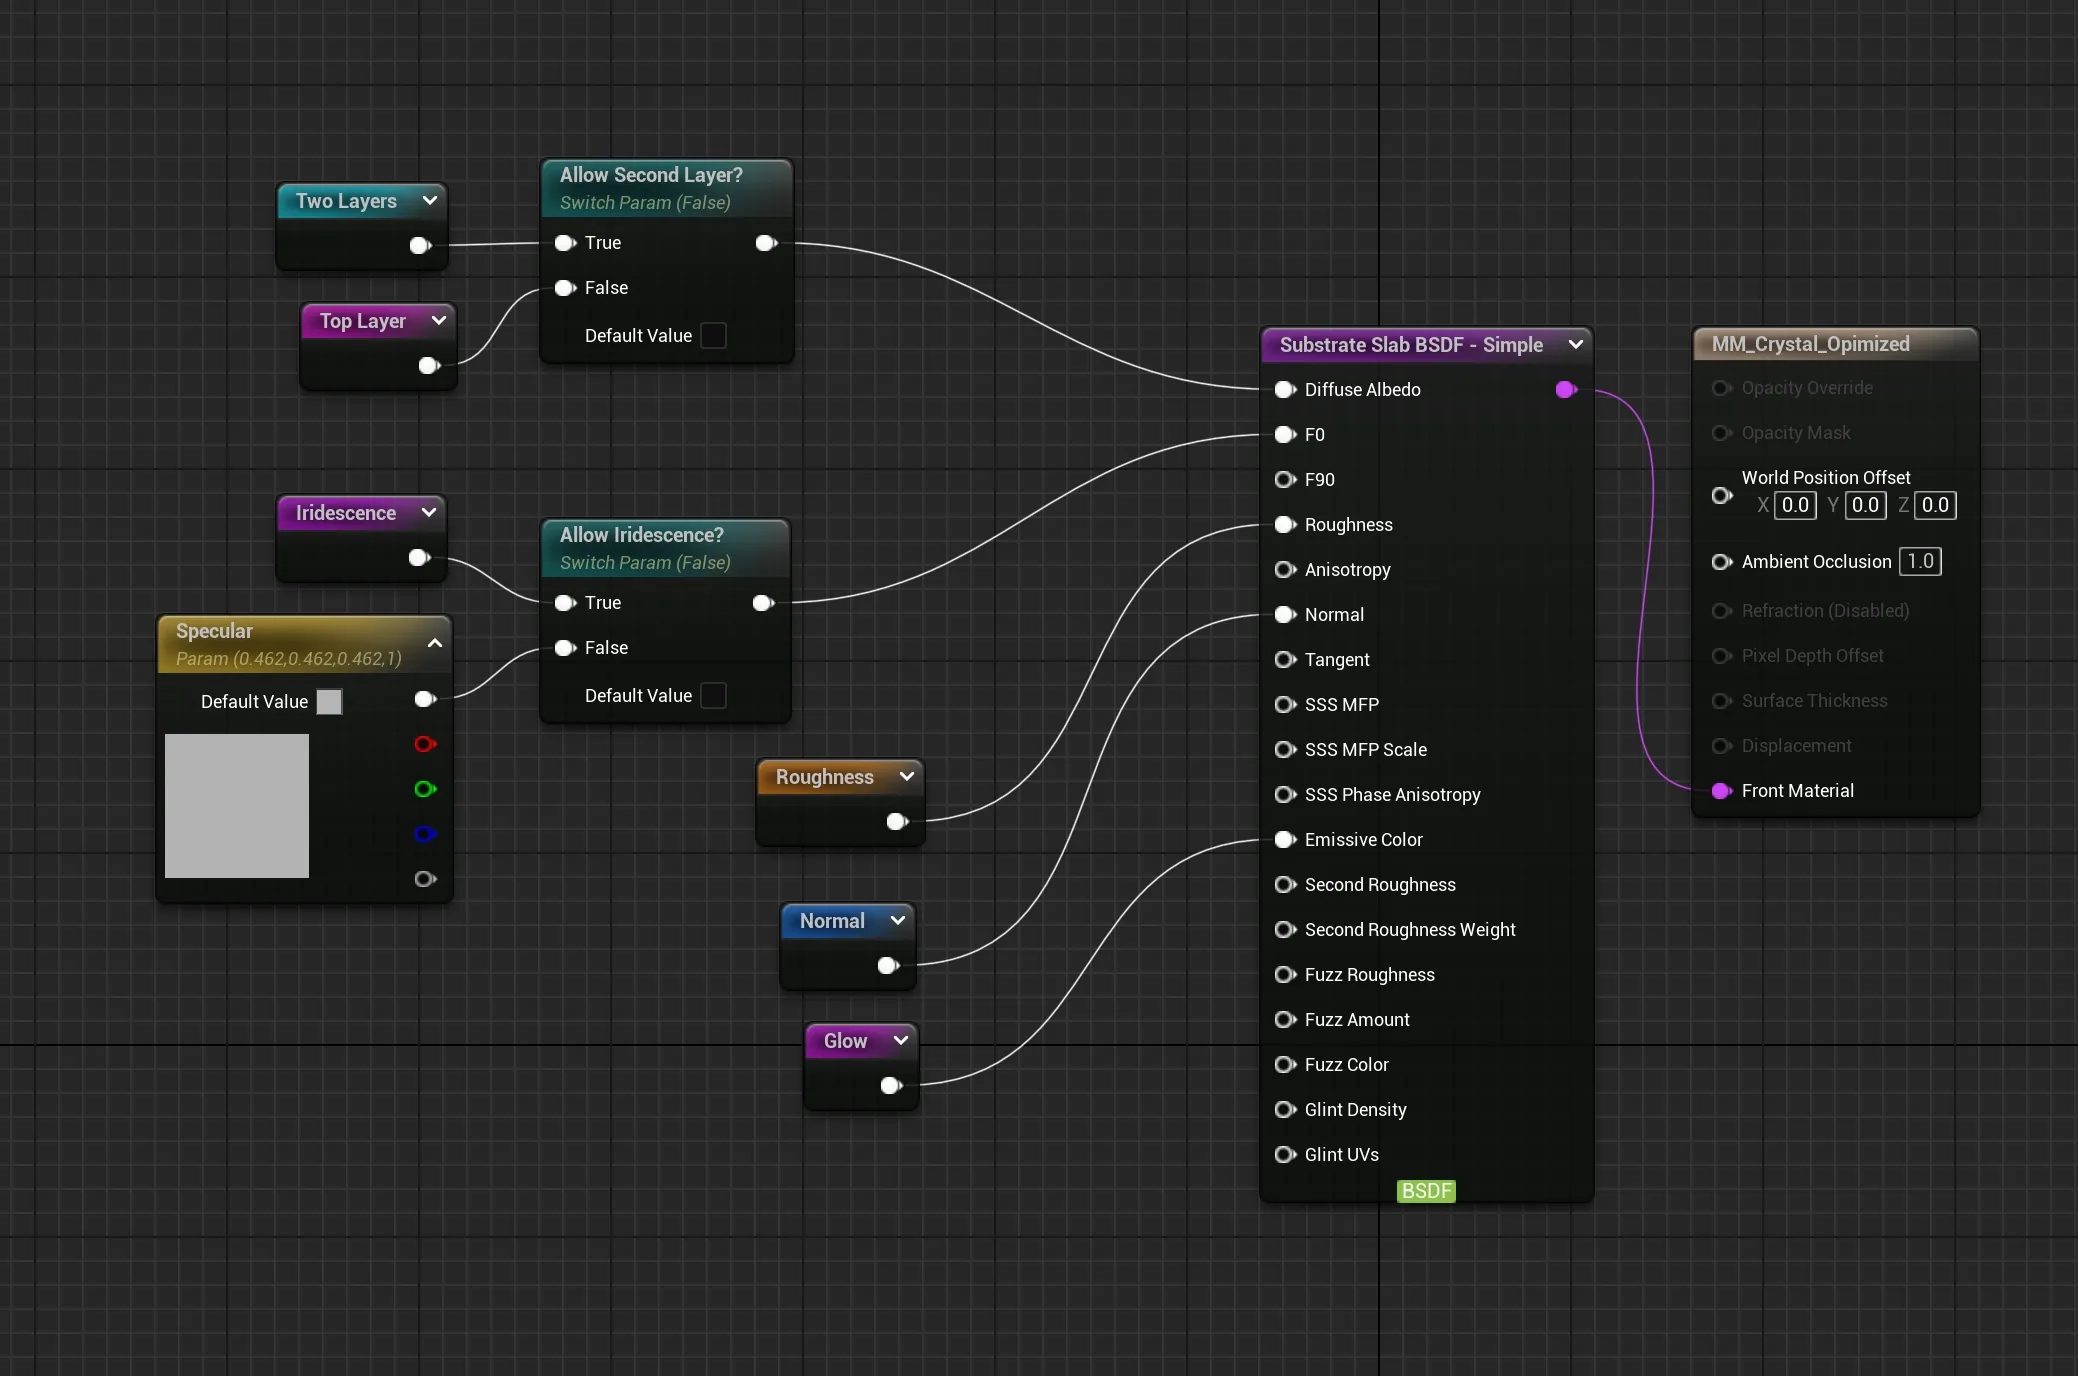Click the Fuzz Color input pin
Screen dimensions: 2078x1376
pyautogui.click(x=1285, y=1065)
